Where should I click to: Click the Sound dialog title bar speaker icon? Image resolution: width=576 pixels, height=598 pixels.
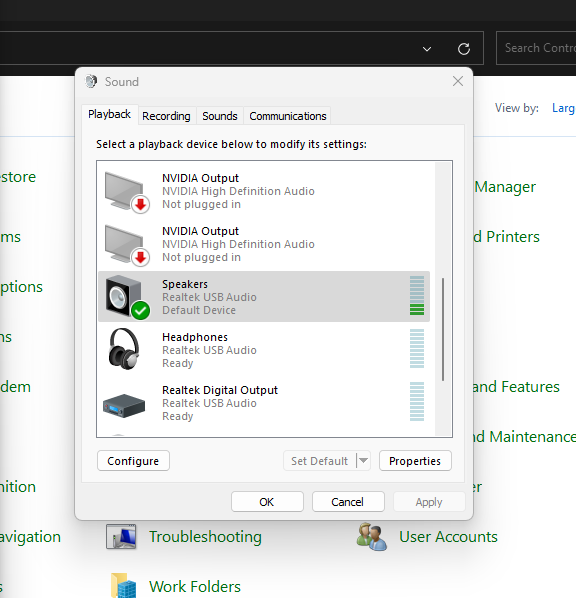pos(91,81)
